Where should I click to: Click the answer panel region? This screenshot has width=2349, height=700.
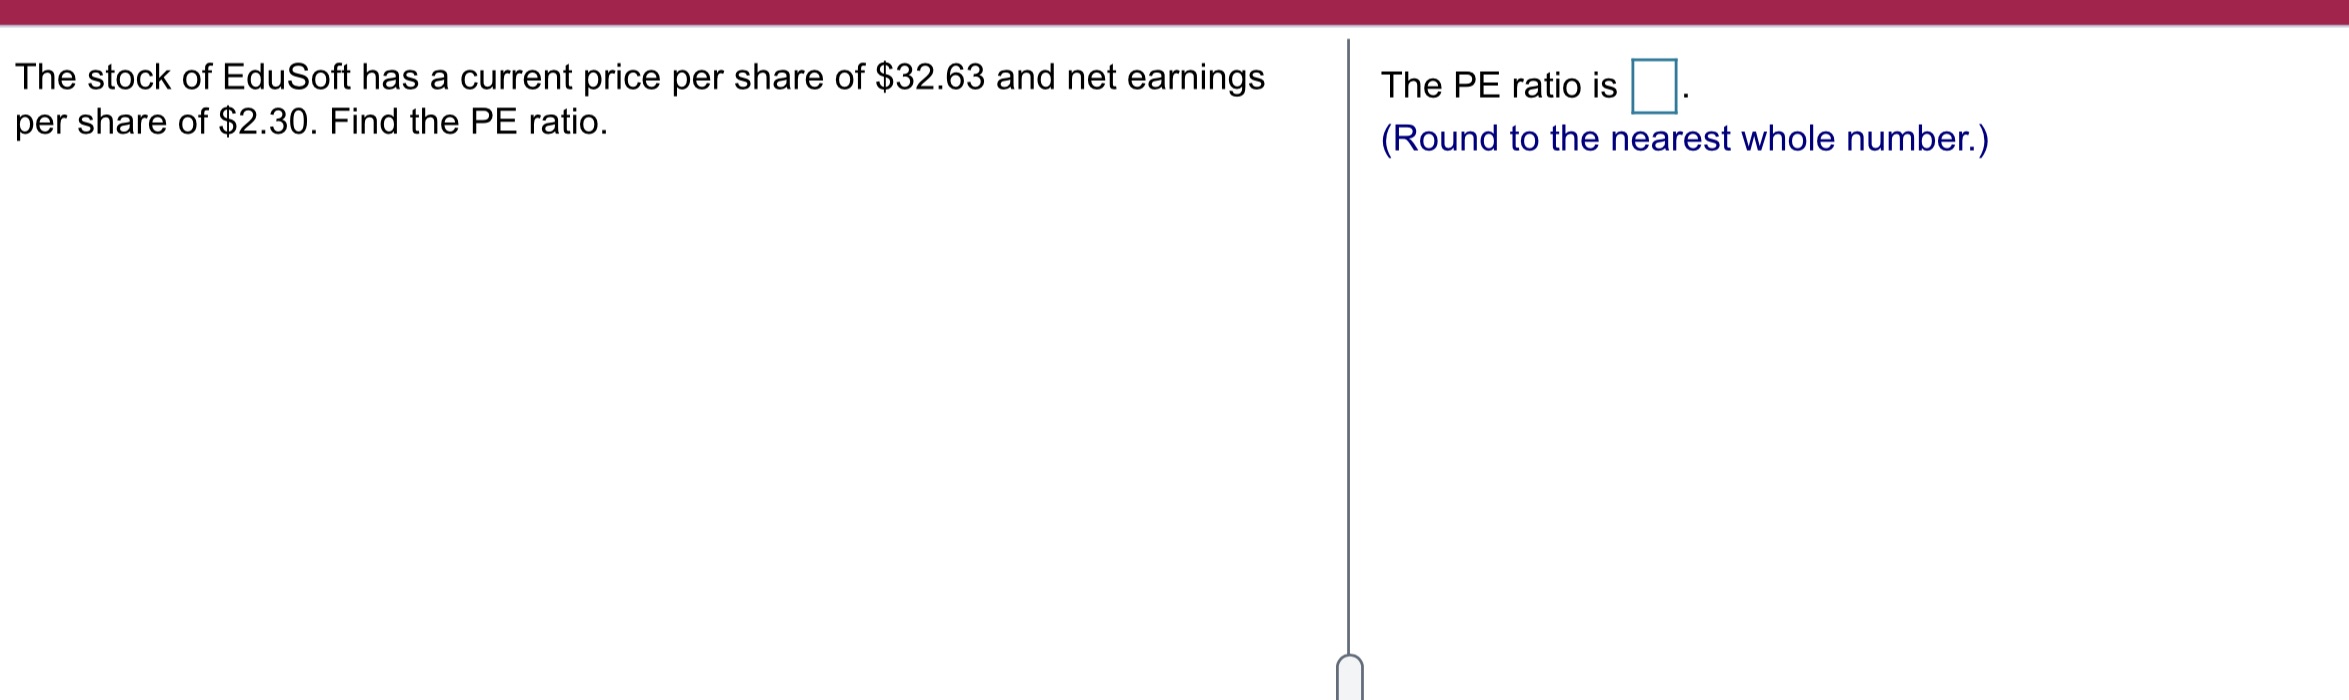tap(1800, 110)
